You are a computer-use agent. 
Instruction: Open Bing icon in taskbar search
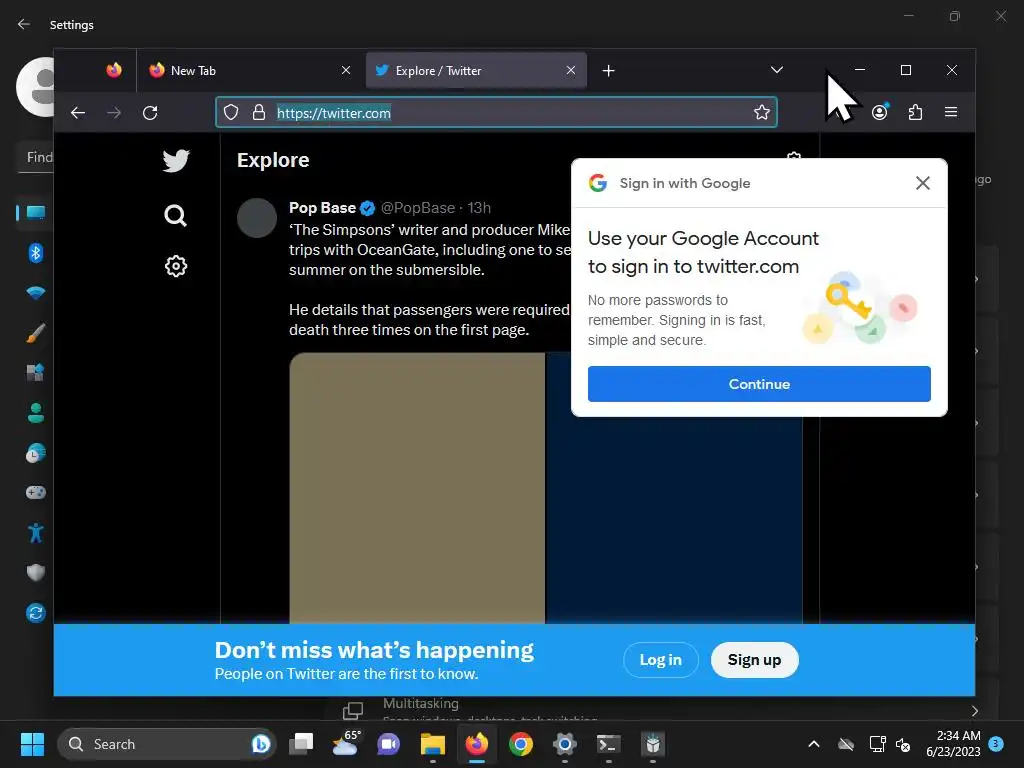point(261,744)
